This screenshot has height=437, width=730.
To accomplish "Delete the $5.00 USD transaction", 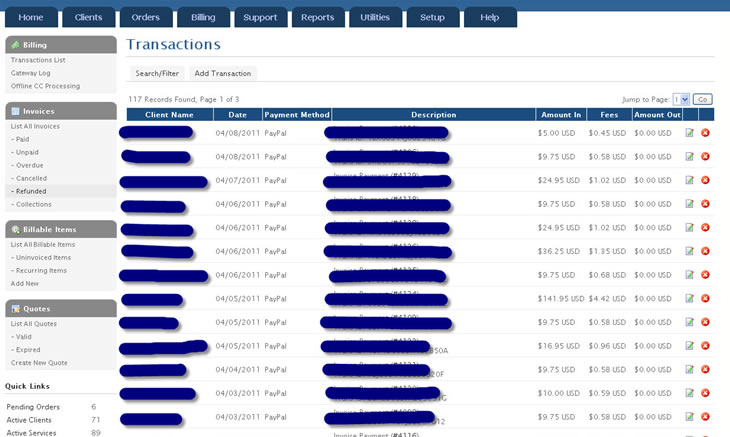I will click(705, 133).
